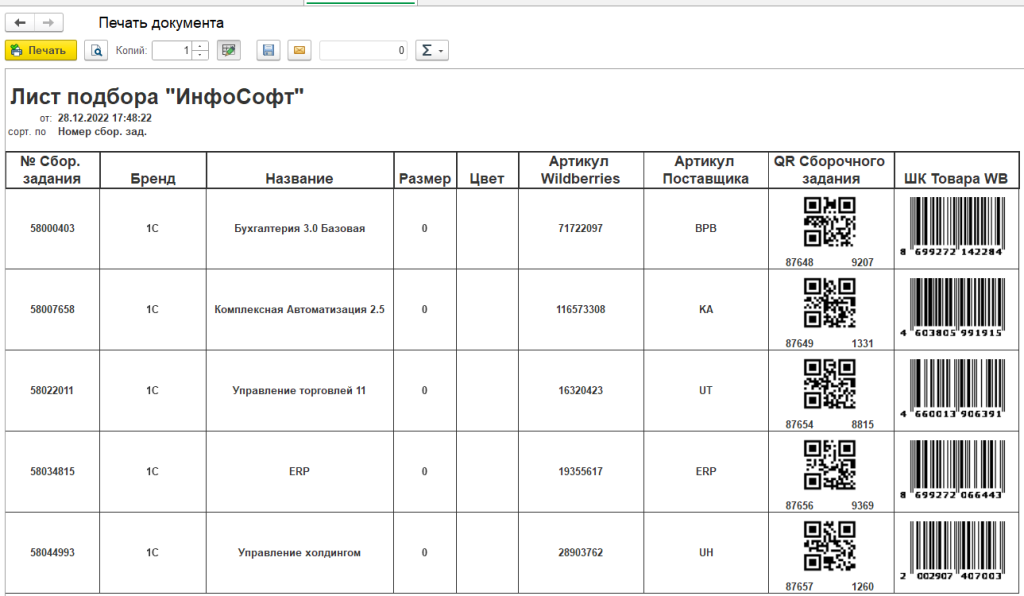Click the sort value Номер сбор. зад.

(102, 131)
